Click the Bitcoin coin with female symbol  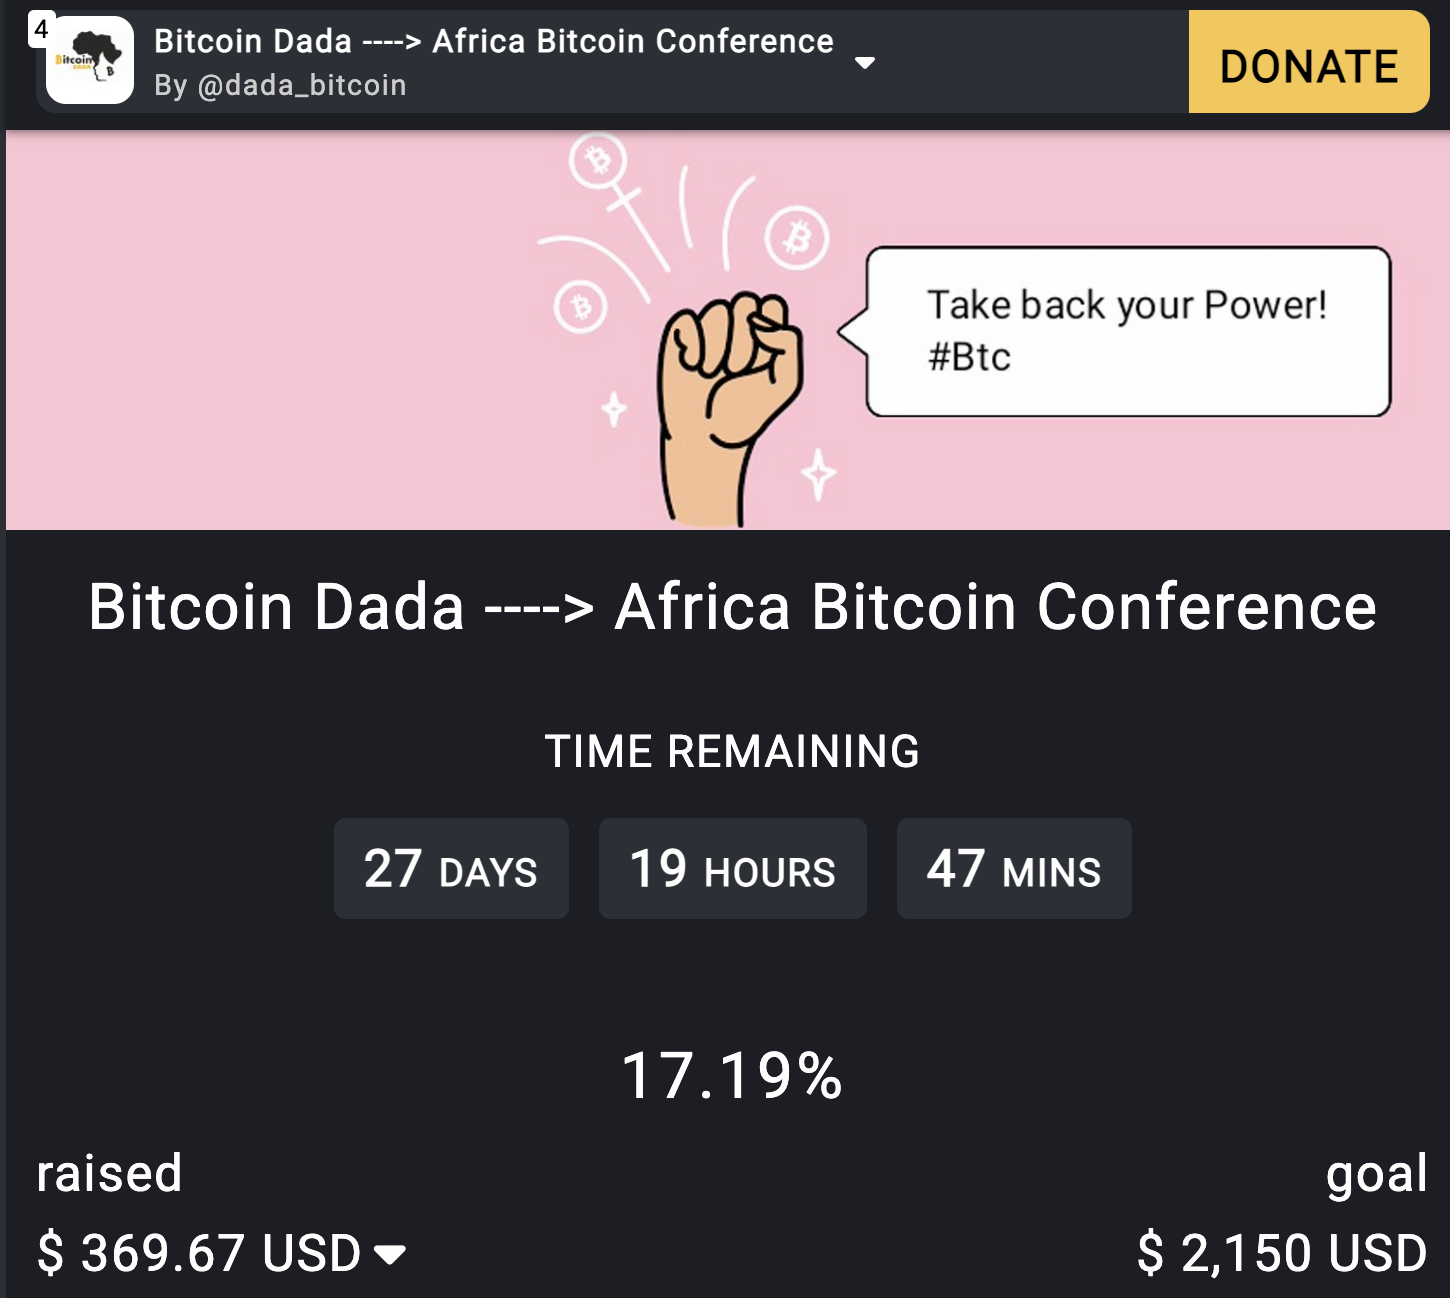pyautogui.click(x=598, y=160)
